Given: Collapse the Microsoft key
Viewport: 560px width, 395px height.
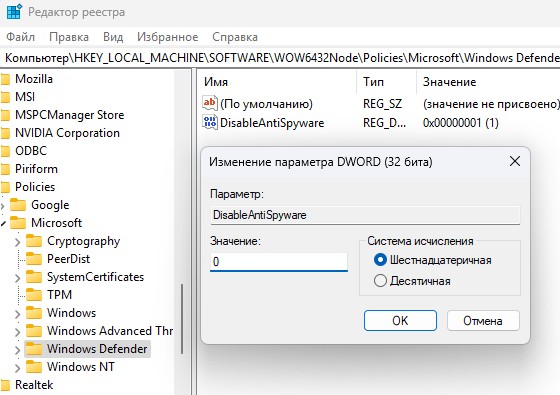Looking at the screenshot, I should (x=3, y=224).
